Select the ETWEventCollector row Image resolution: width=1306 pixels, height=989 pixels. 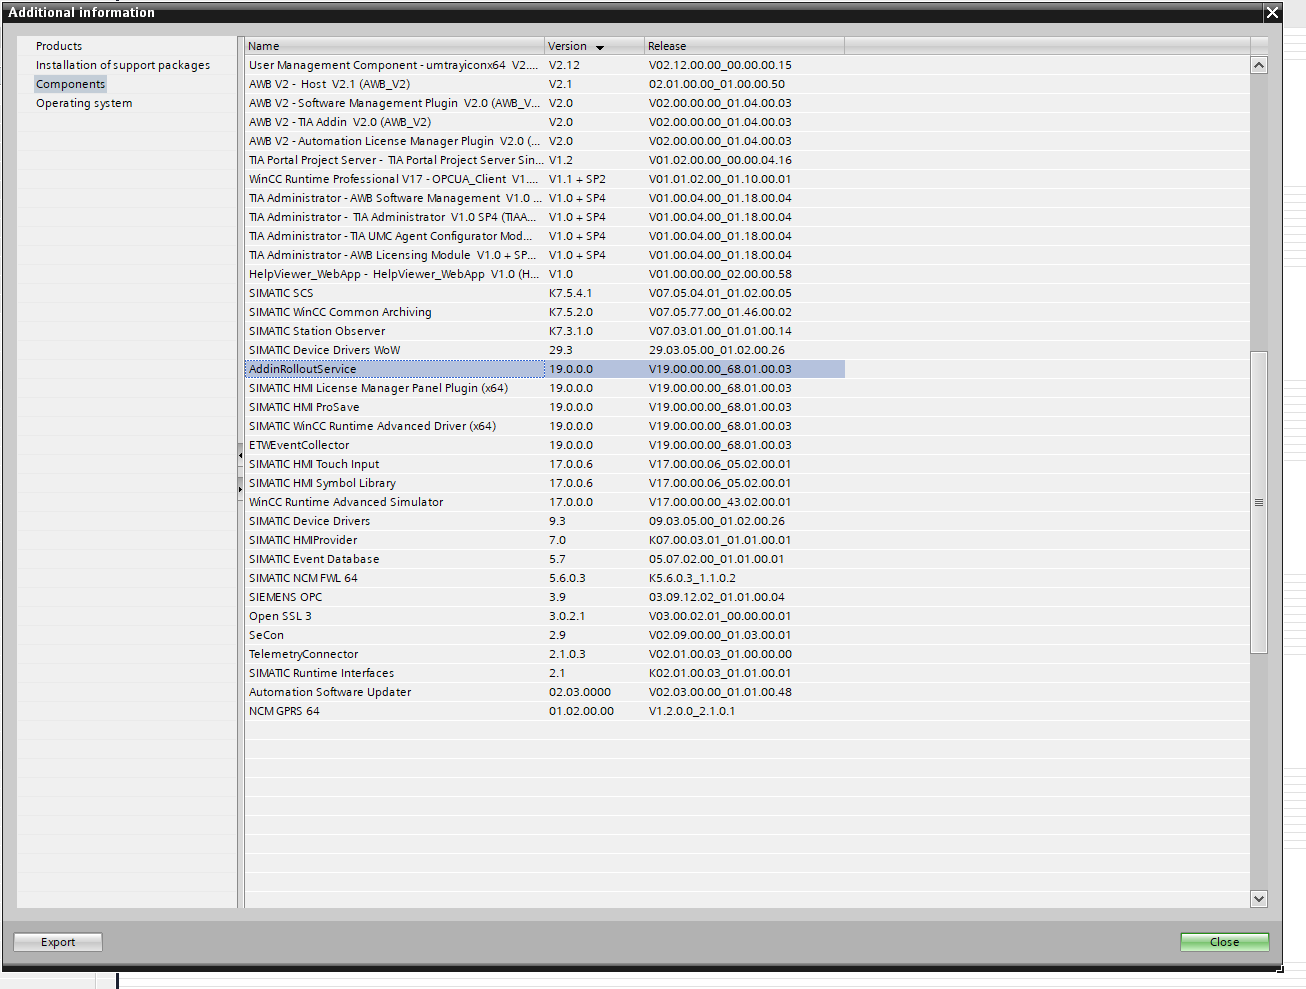(x=545, y=445)
